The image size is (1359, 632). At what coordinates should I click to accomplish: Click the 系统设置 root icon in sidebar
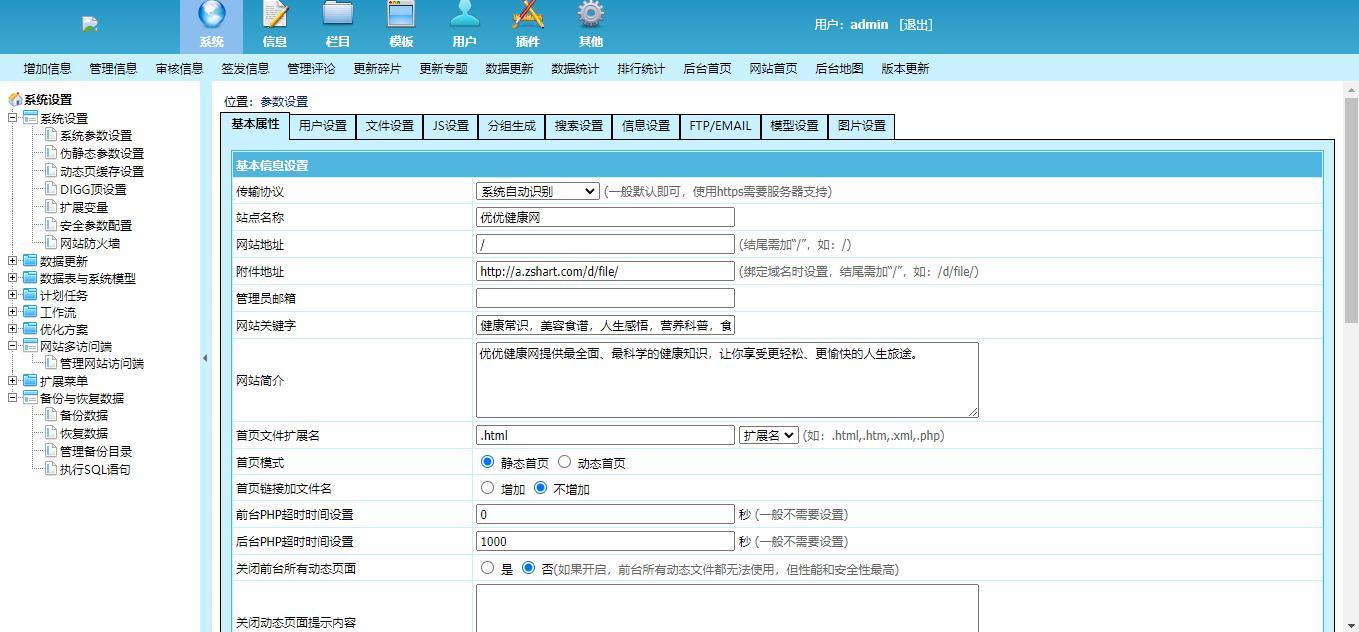point(15,100)
